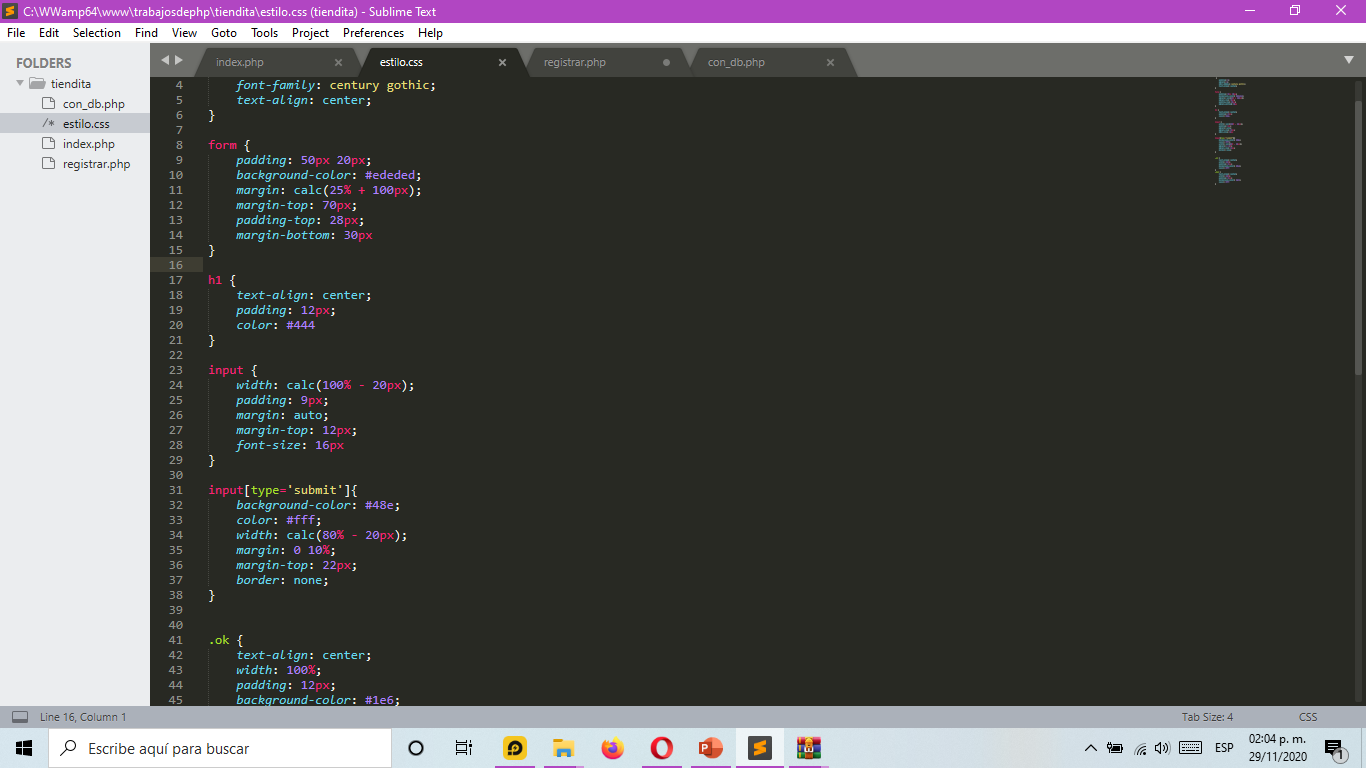Open Wi-Fi network tray icon
1366x768 pixels.
[x=1140, y=748]
